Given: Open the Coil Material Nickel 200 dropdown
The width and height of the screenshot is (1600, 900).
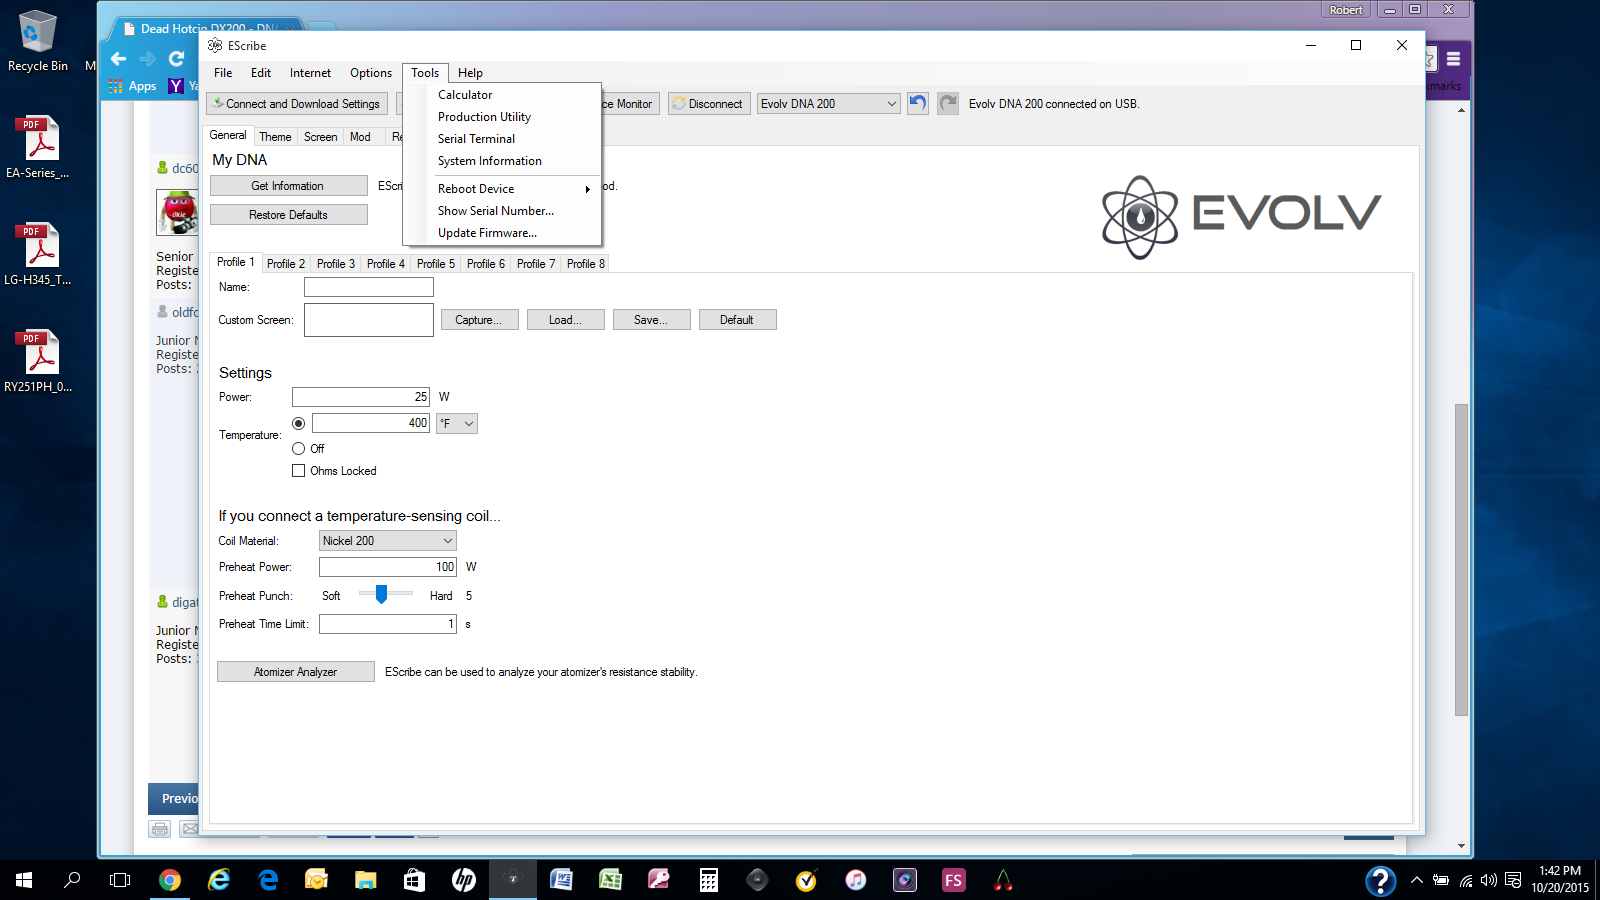Looking at the screenshot, I should [388, 541].
